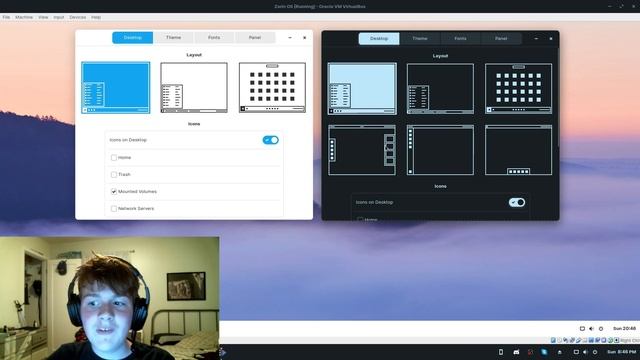Image resolution: width=640 pixels, height=360 pixels.
Task: Select Desktop tab in dark window
Action: (x=379, y=38)
